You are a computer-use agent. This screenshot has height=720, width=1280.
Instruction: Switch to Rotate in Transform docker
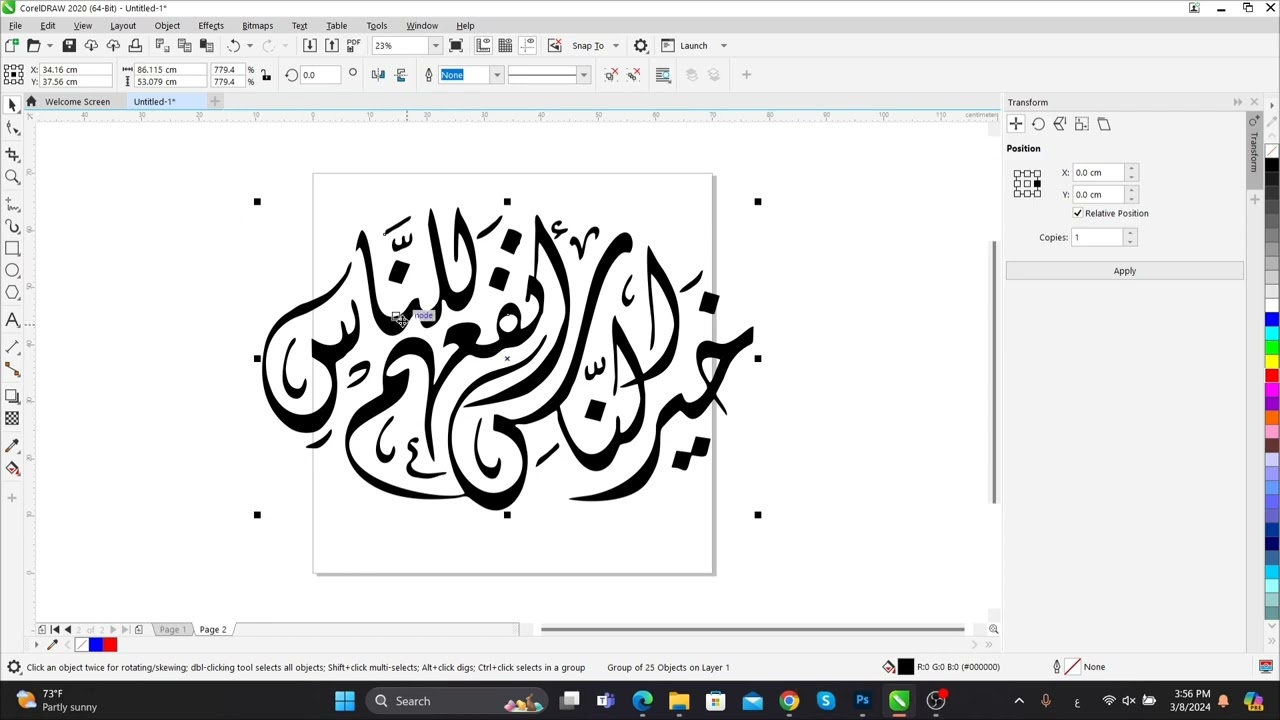1038,124
